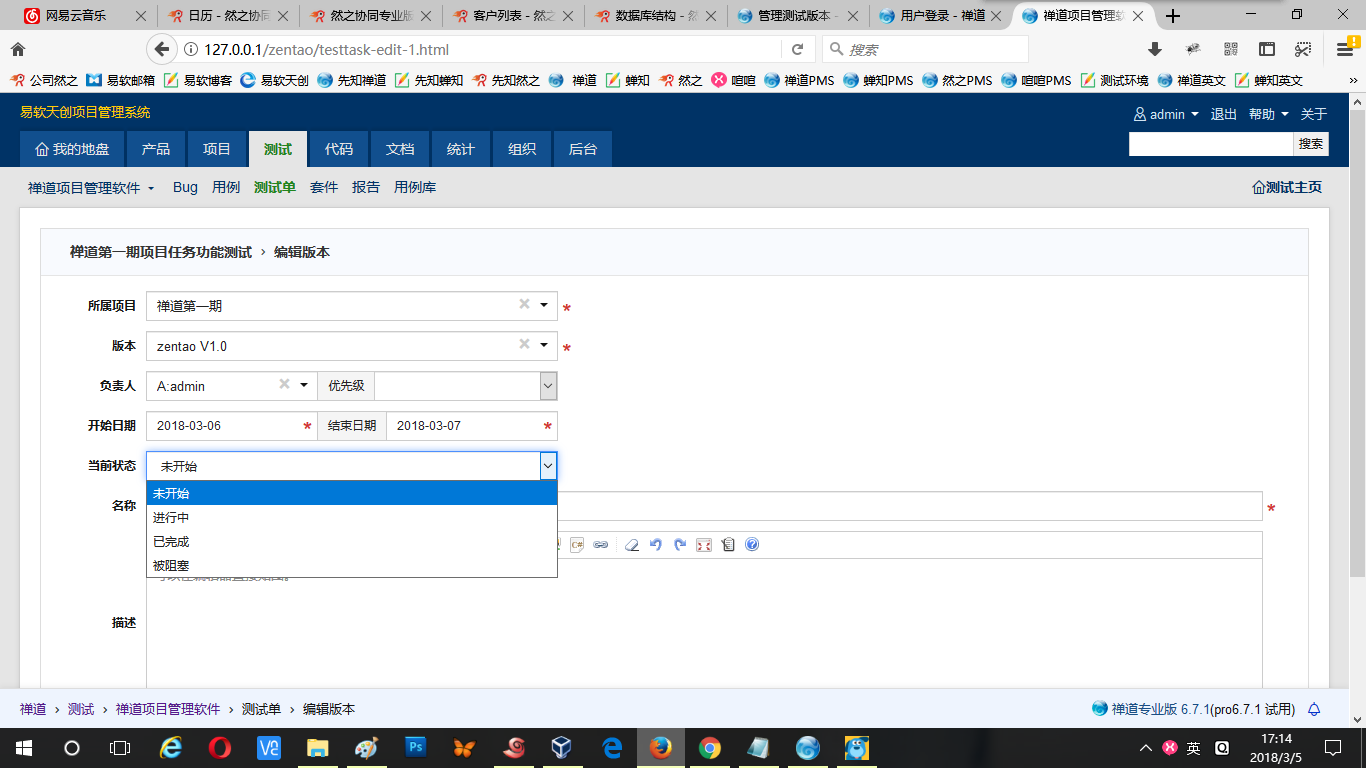
Task: Click the 结束日期 field 2018-03-07
Action: [472, 426]
